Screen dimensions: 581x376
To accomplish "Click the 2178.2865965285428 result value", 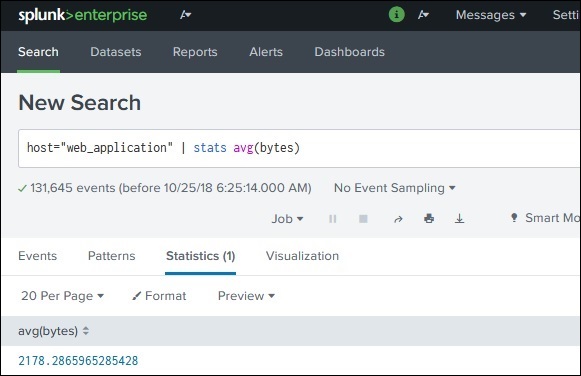I will pyautogui.click(x=78, y=361).
